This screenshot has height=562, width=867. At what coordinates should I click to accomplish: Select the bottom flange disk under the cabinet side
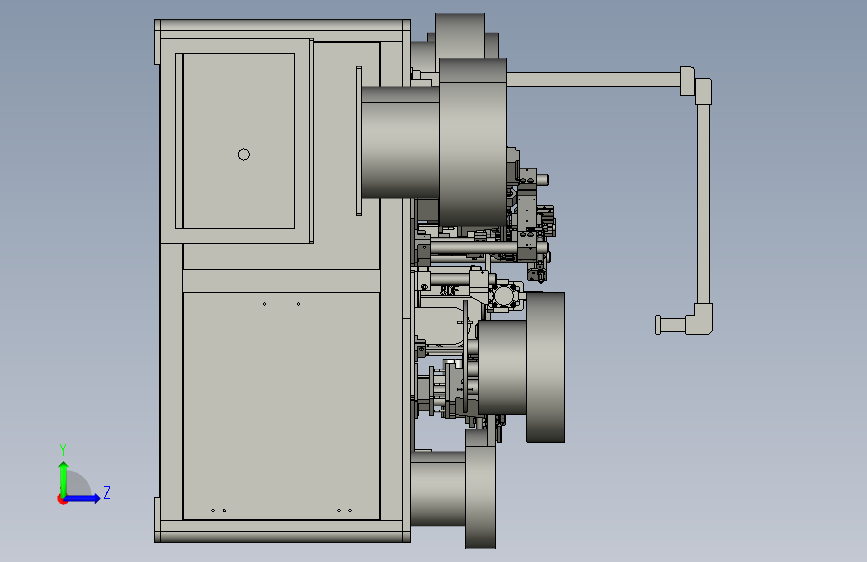tap(480, 490)
